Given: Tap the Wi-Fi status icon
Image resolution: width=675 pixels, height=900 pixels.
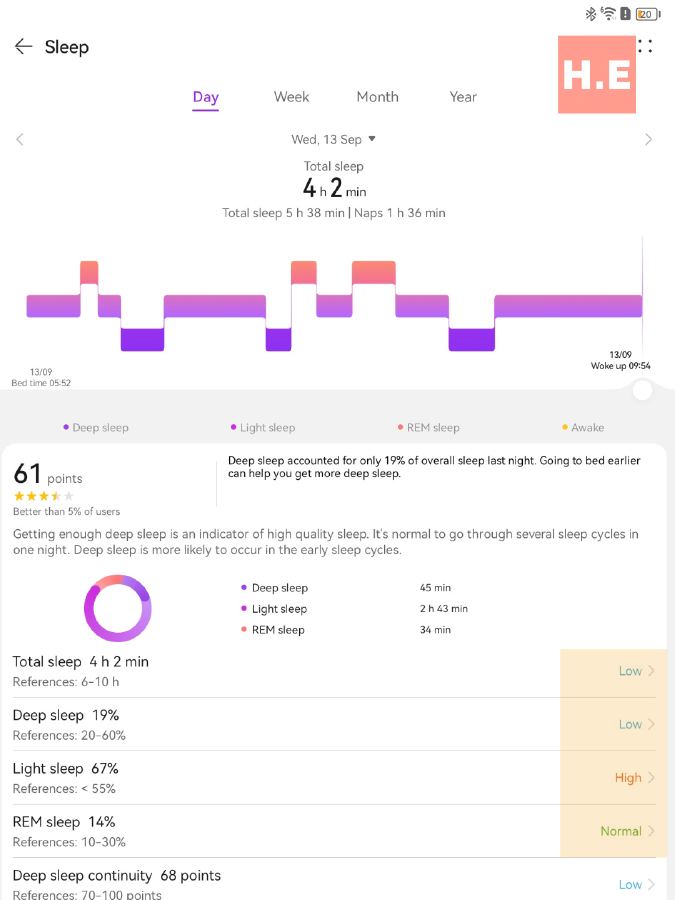Looking at the screenshot, I should [608, 14].
